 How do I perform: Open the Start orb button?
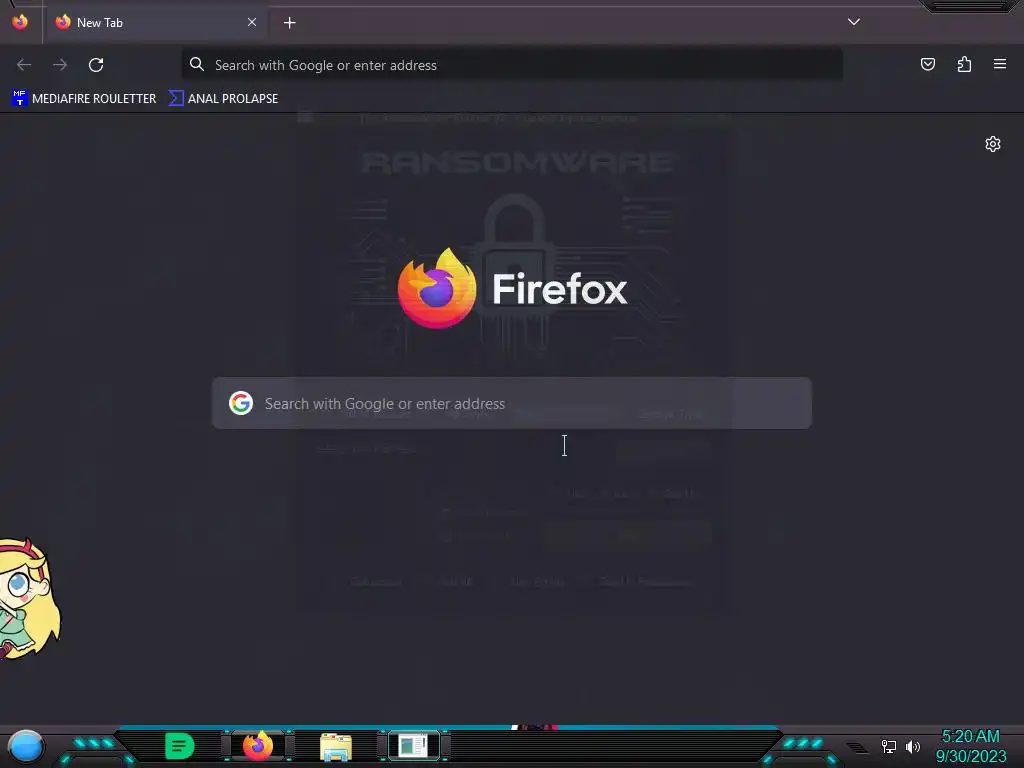25,746
